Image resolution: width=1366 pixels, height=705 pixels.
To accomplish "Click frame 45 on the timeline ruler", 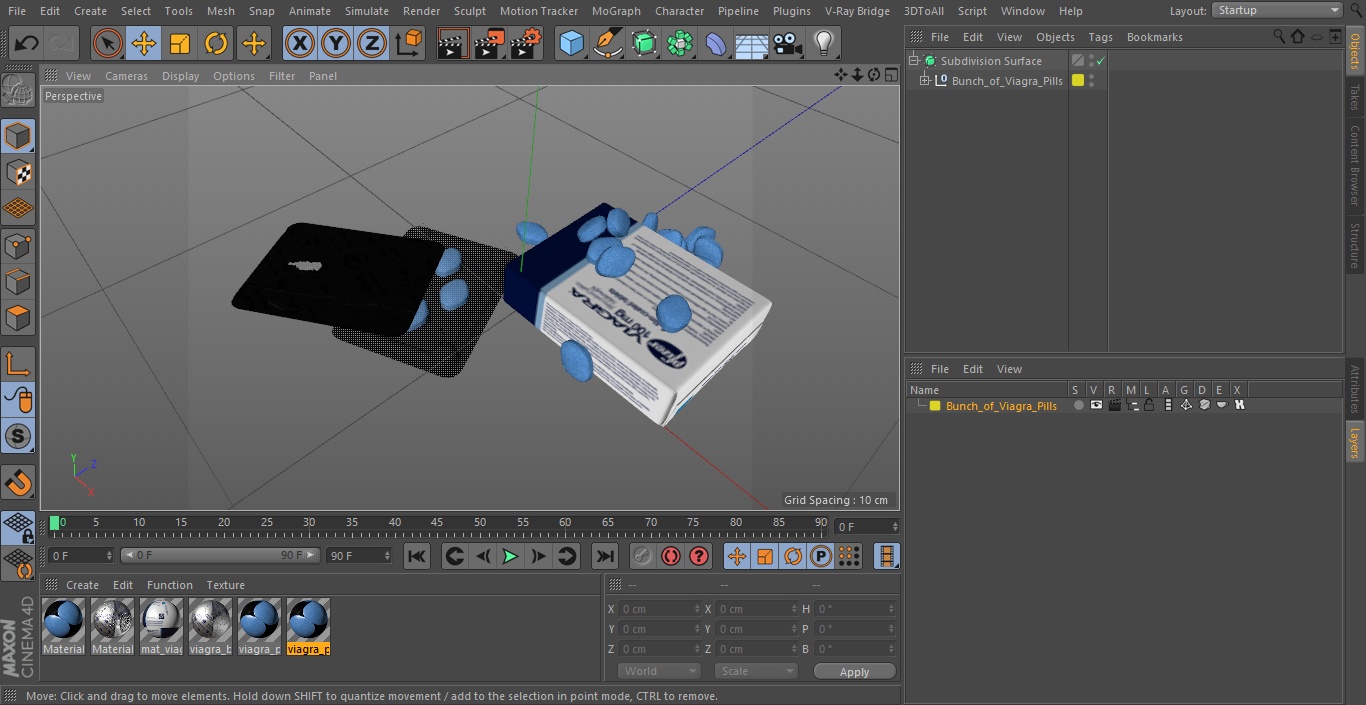I will (x=437, y=524).
